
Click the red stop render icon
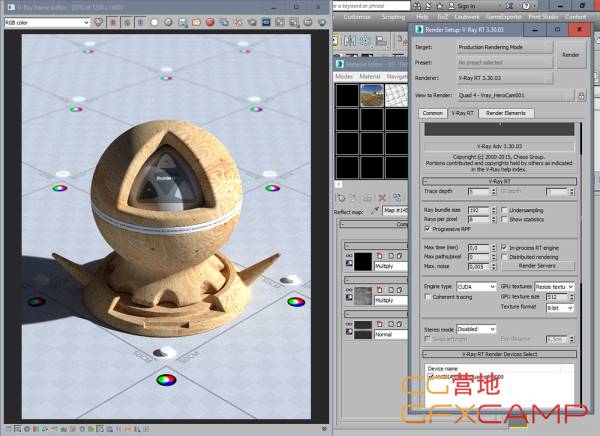click(x=210, y=23)
